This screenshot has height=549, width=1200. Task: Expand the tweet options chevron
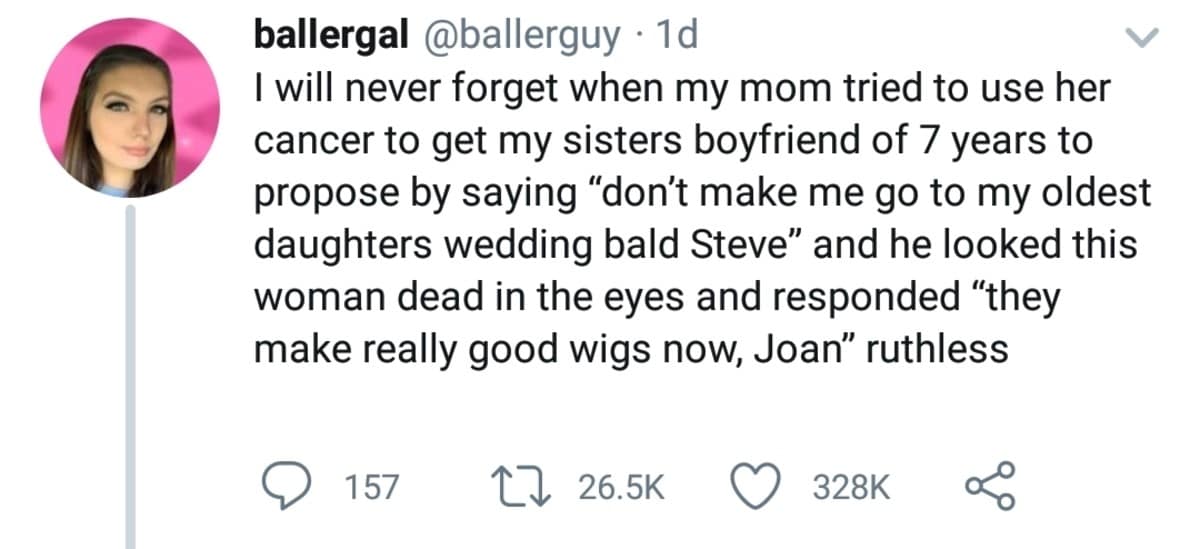(1140, 39)
